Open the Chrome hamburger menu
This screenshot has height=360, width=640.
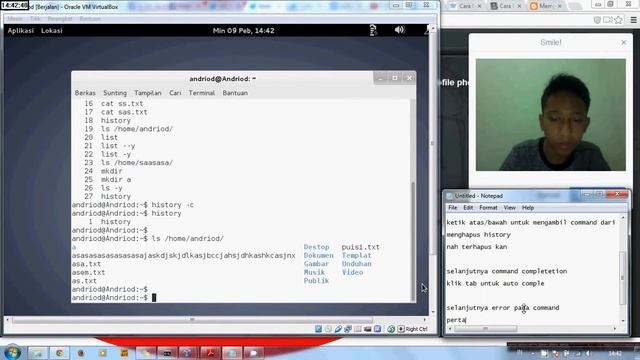[x=633, y=20]
